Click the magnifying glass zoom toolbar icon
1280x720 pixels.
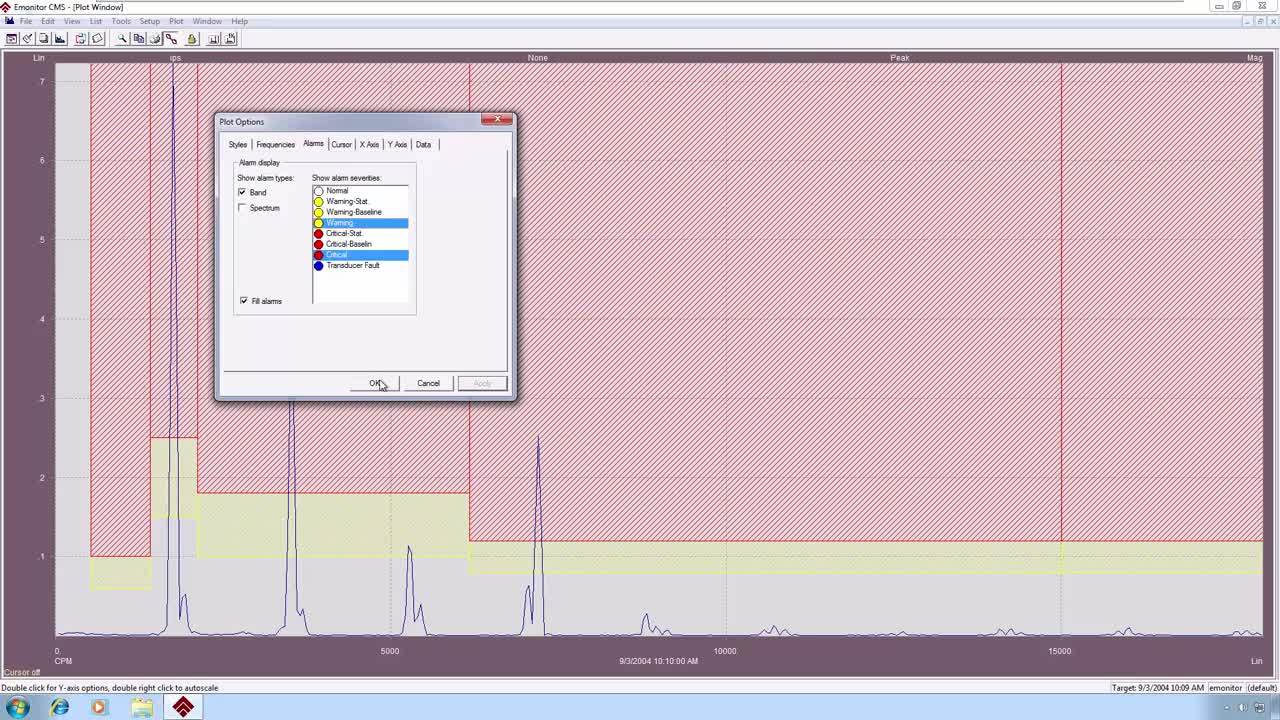pyautogui.click(x=122, y=39)
